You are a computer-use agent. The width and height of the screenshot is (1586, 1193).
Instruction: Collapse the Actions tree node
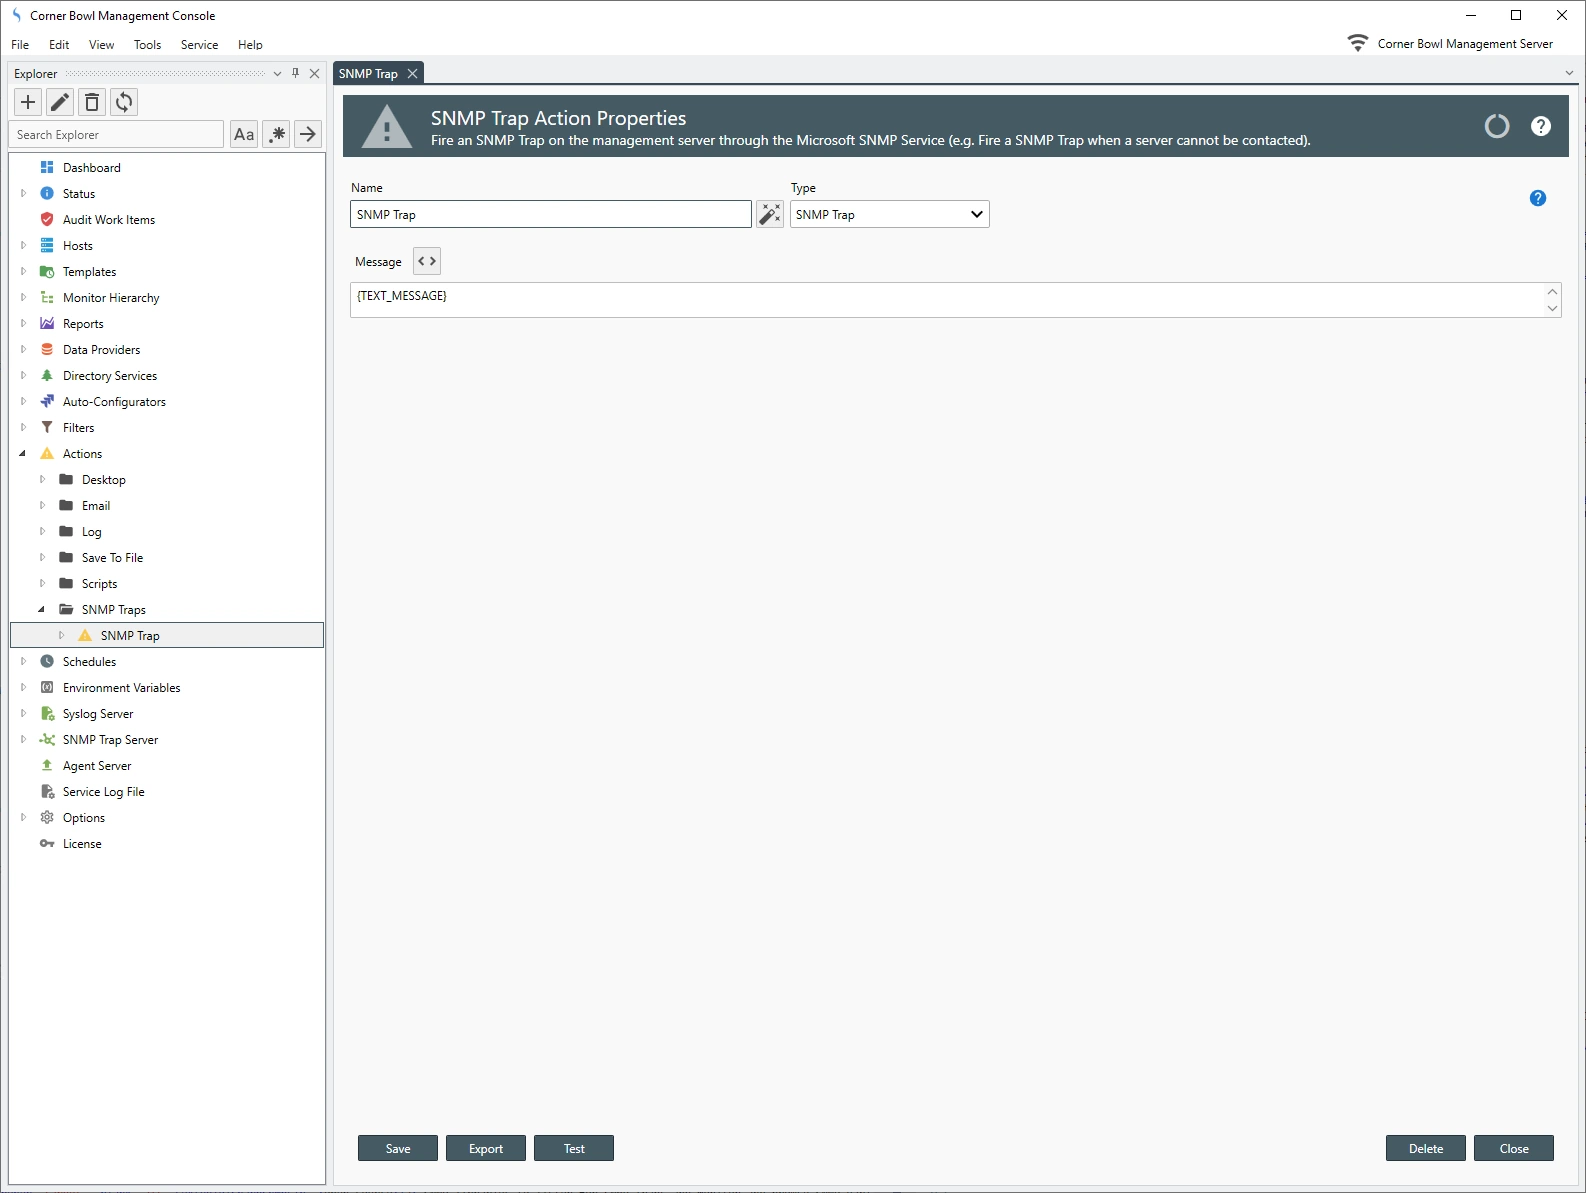(23, 454)
